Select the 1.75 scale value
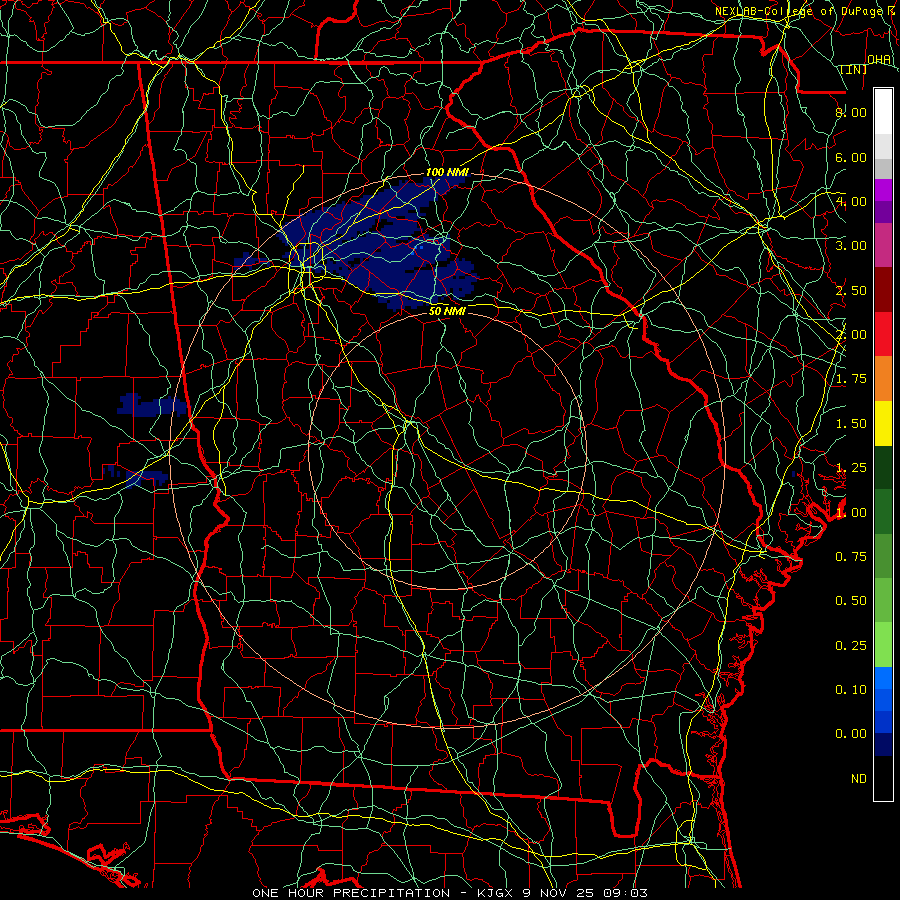Screen dimensions: 900x900 851,379
